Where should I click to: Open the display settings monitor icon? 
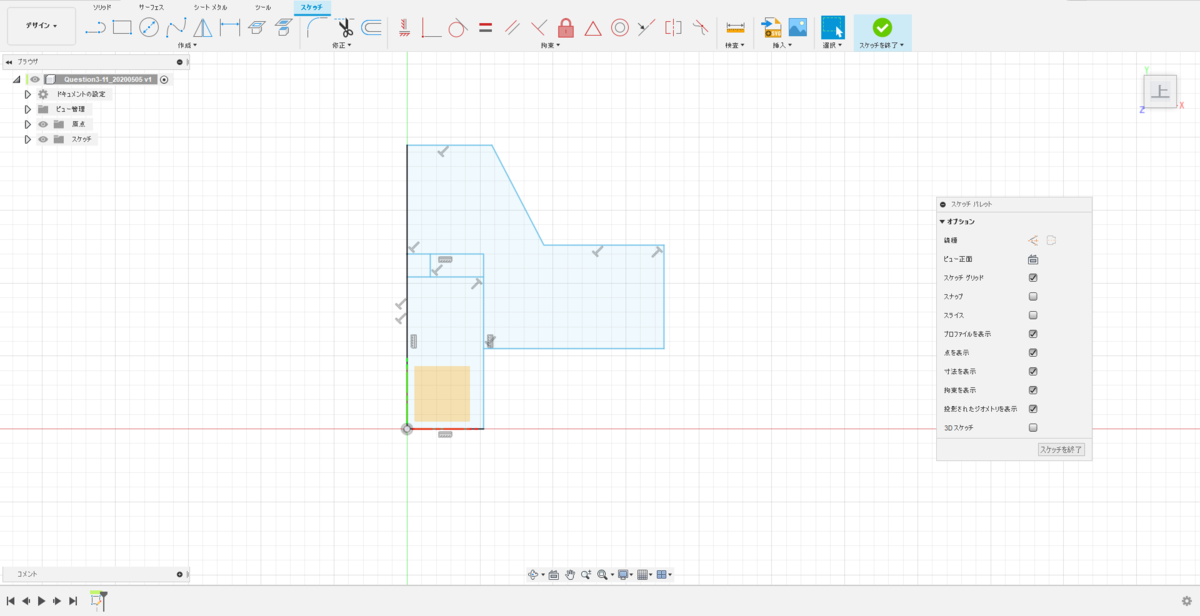(x=623, y=574)
